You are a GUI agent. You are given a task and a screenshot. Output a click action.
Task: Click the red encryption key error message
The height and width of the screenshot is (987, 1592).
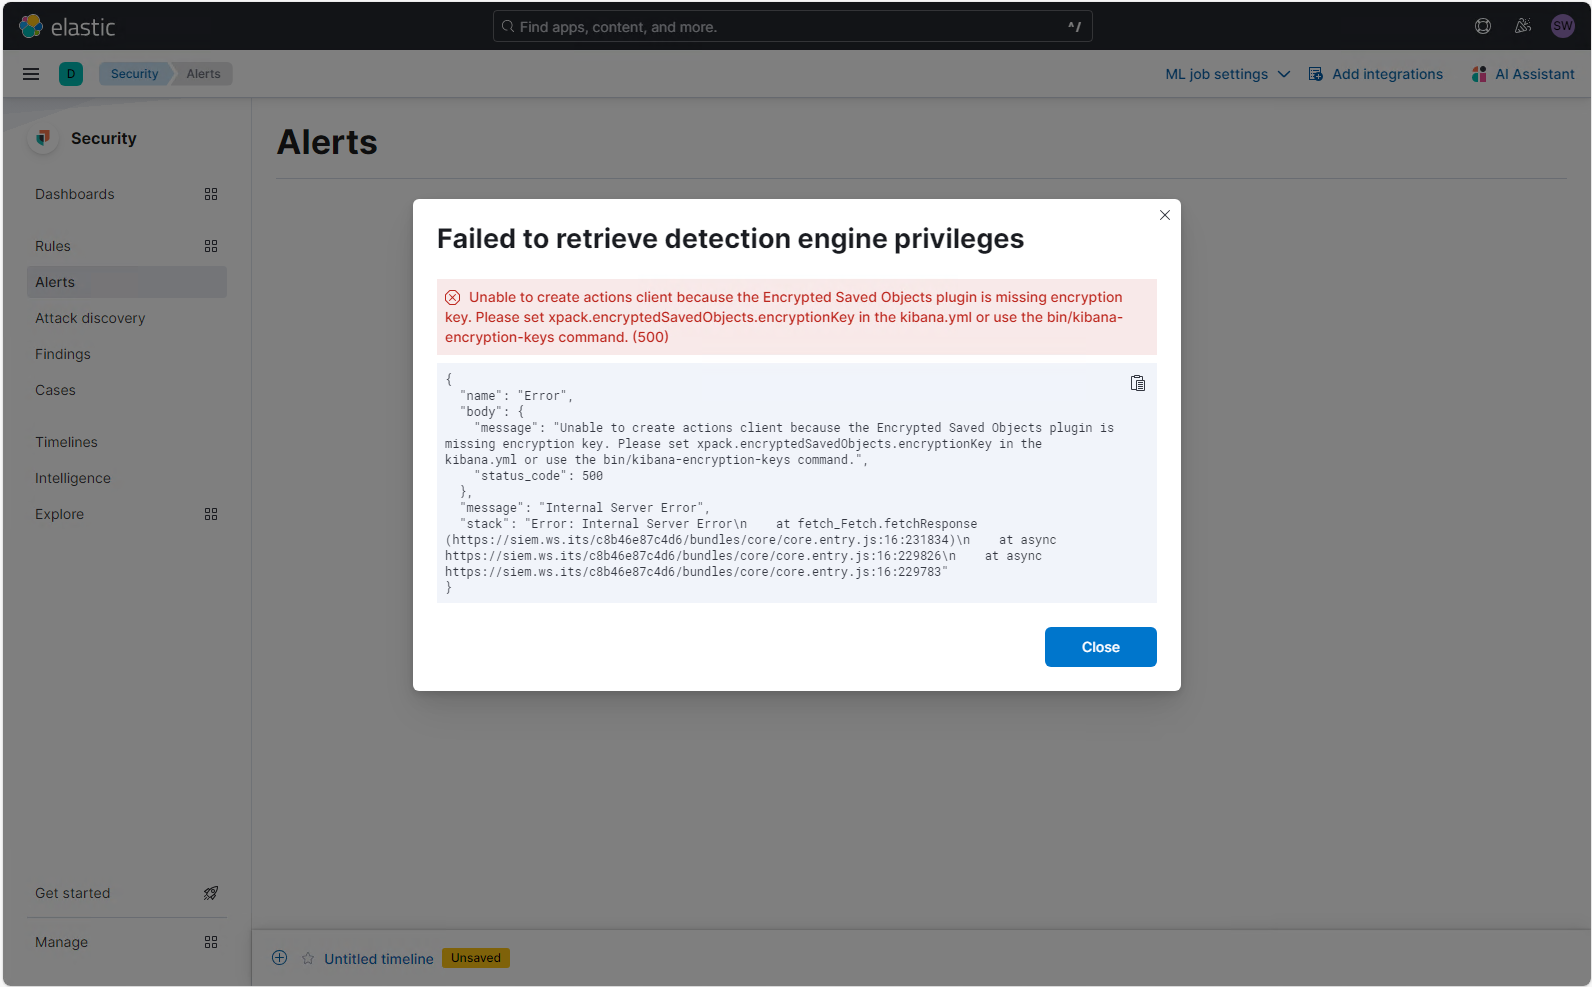tap(797, 317)
